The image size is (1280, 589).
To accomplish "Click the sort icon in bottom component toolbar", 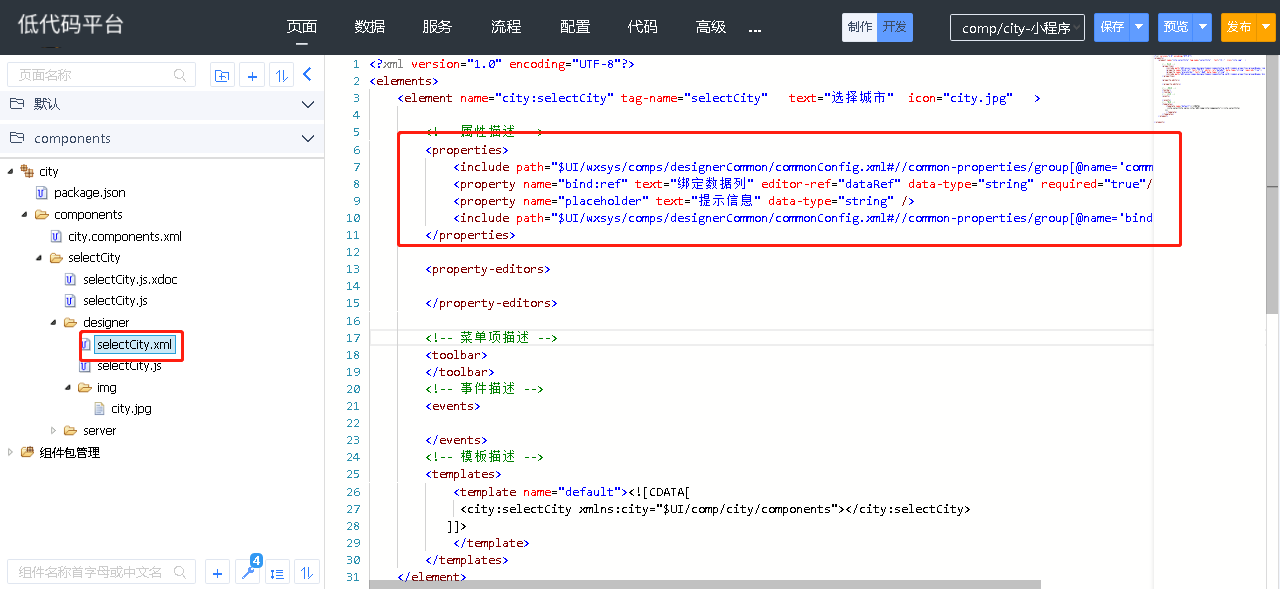I will tap(307, 573).
